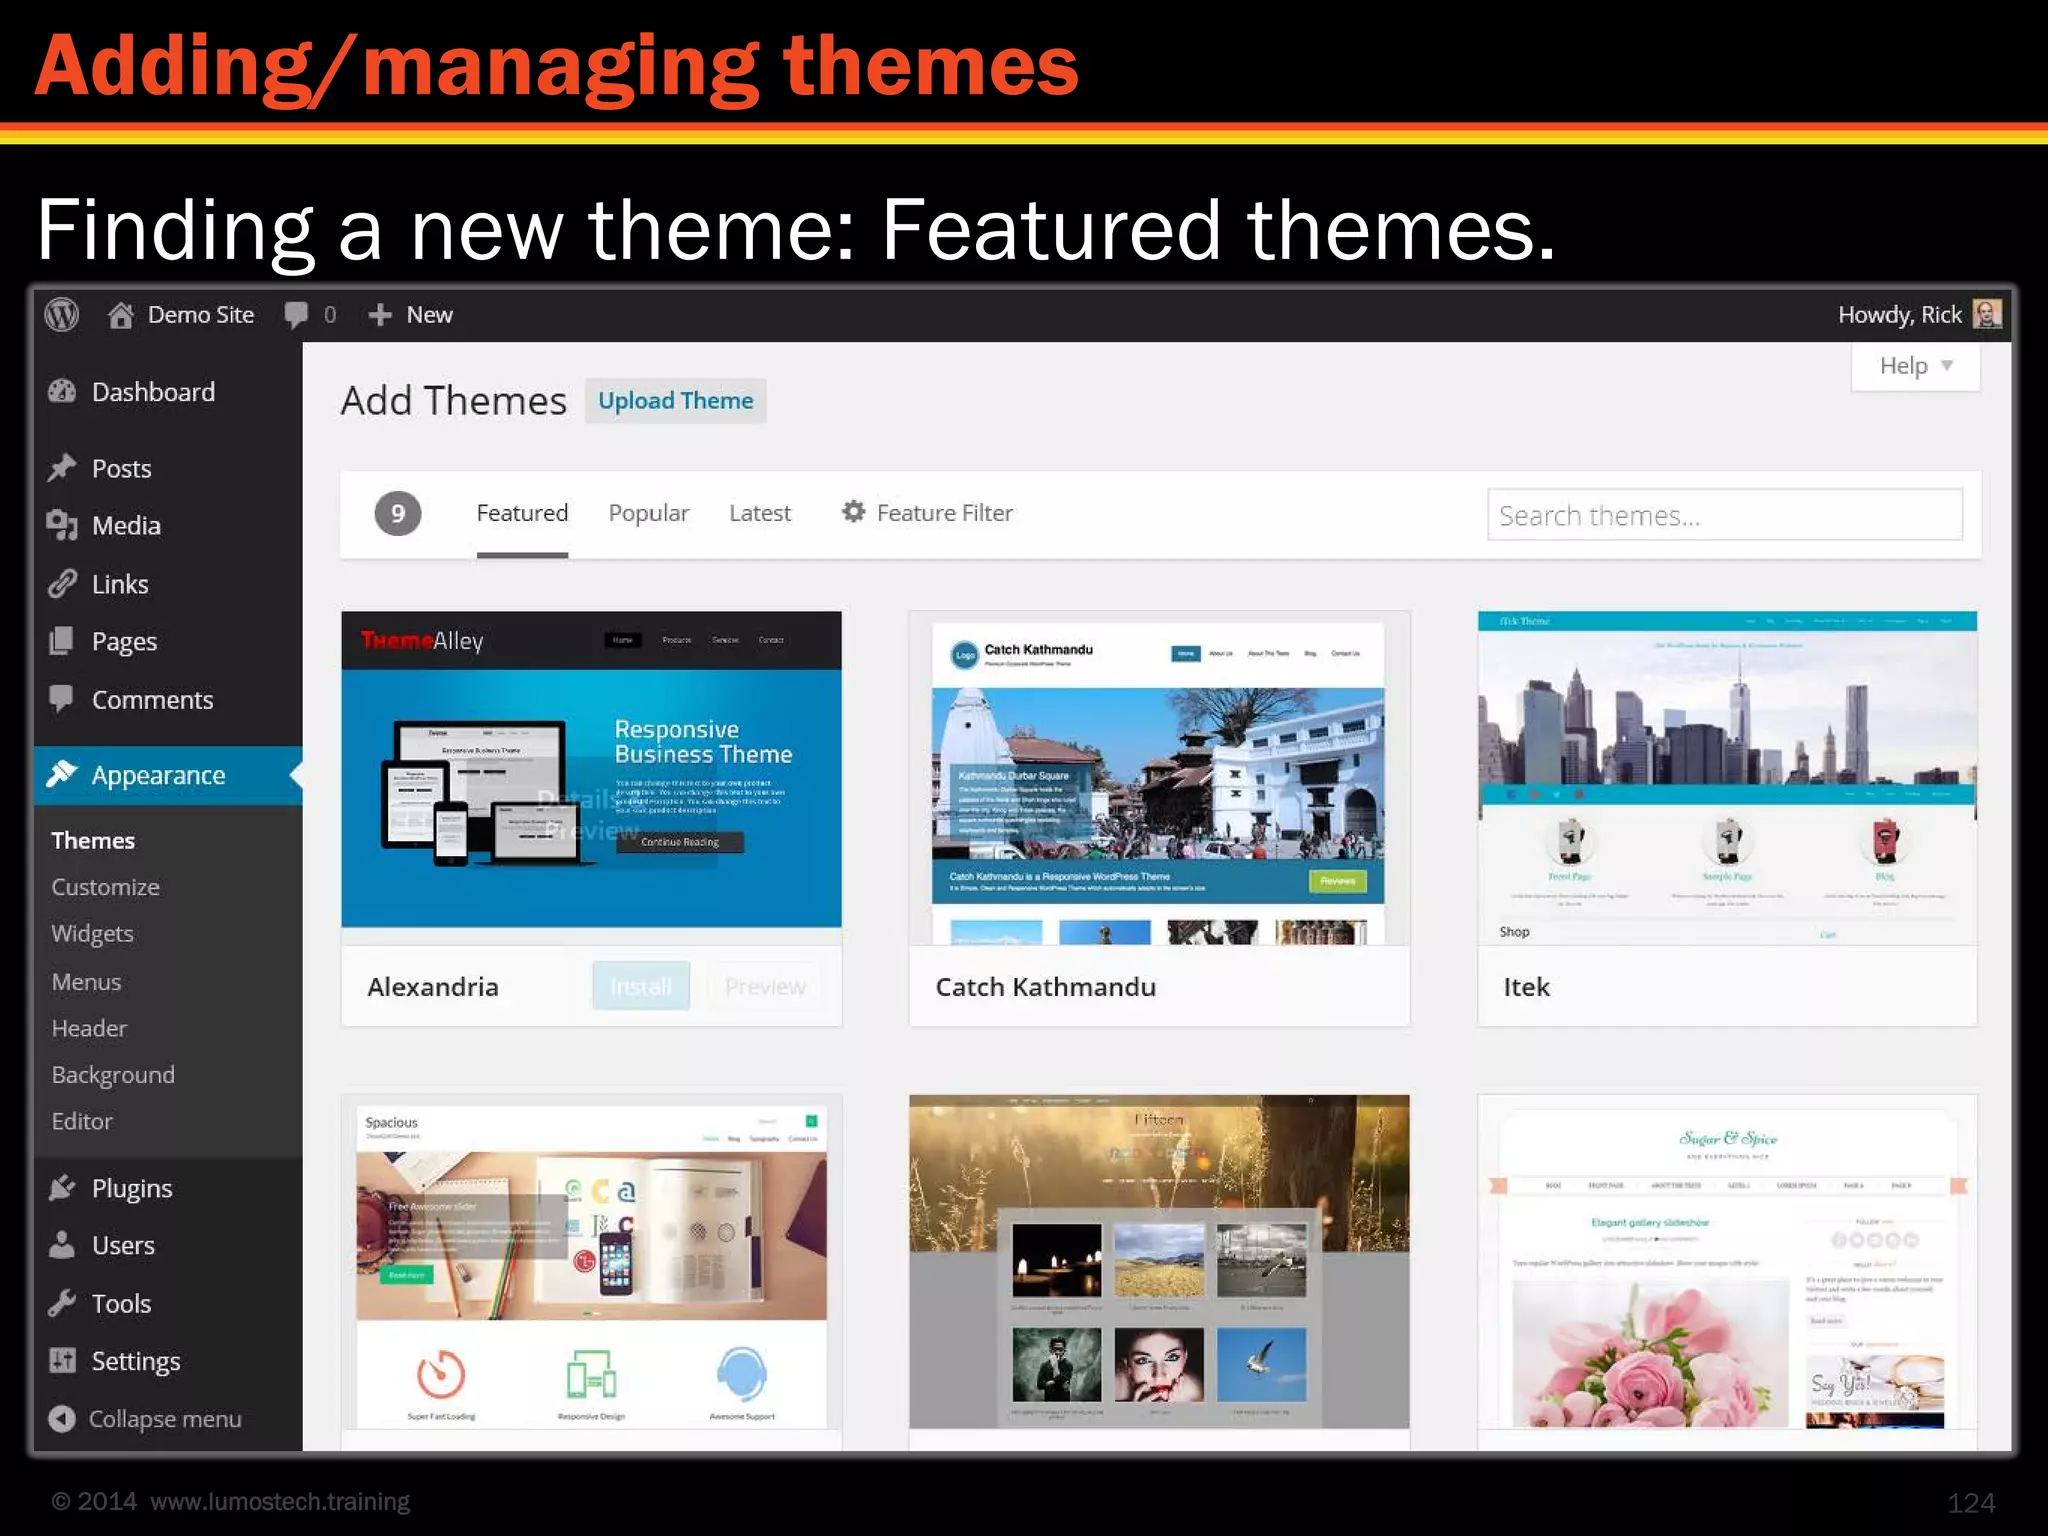Screen dimensions: 2048x1536
Task: Click the Appearance paintbrush icon
Action: (62, 774)
